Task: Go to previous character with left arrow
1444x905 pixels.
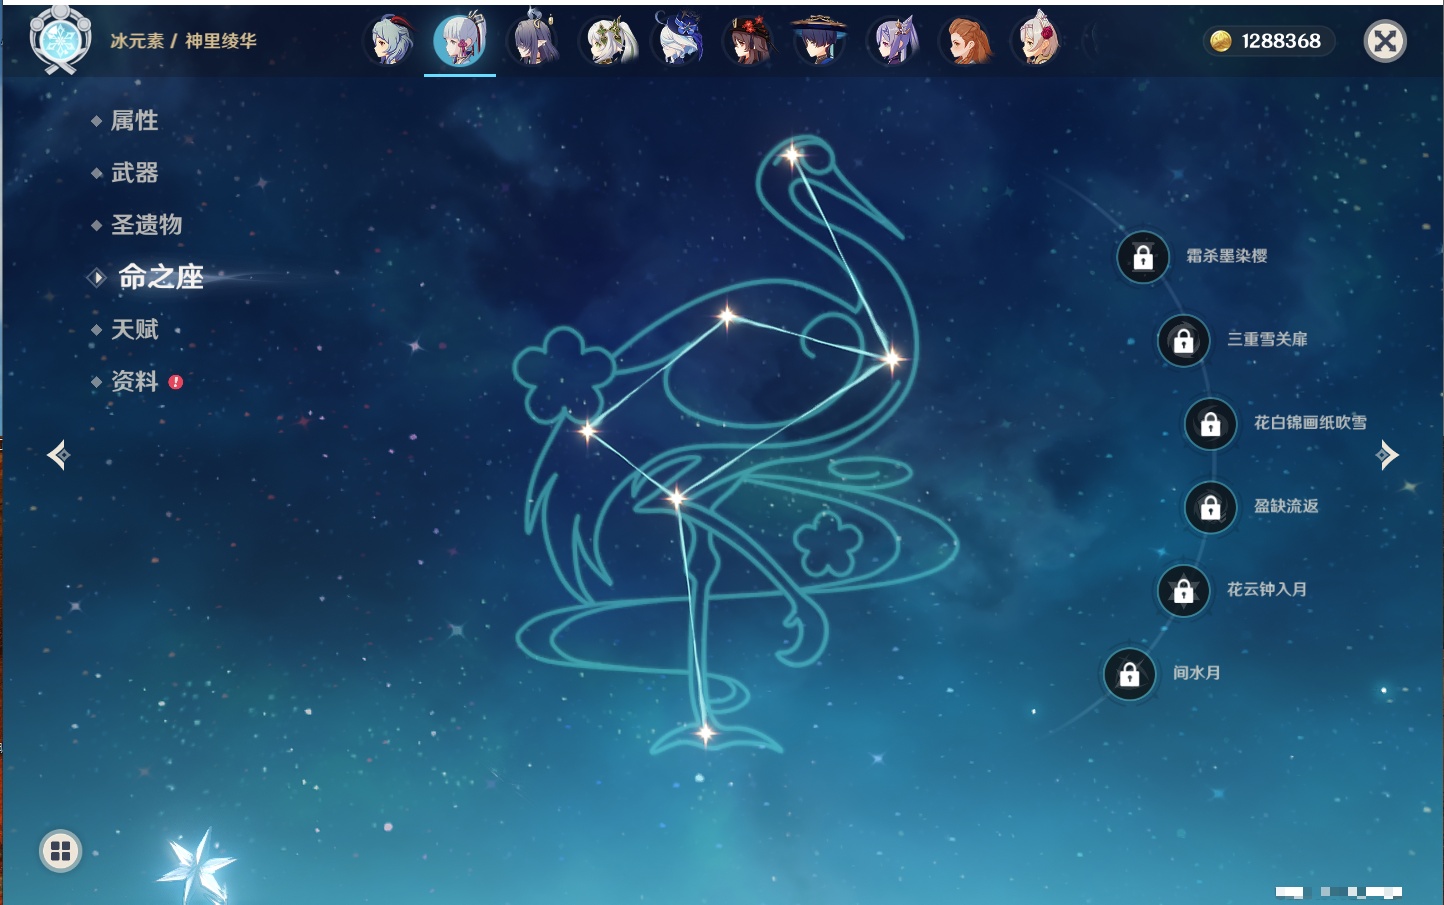Action: (x=58, y=455)
